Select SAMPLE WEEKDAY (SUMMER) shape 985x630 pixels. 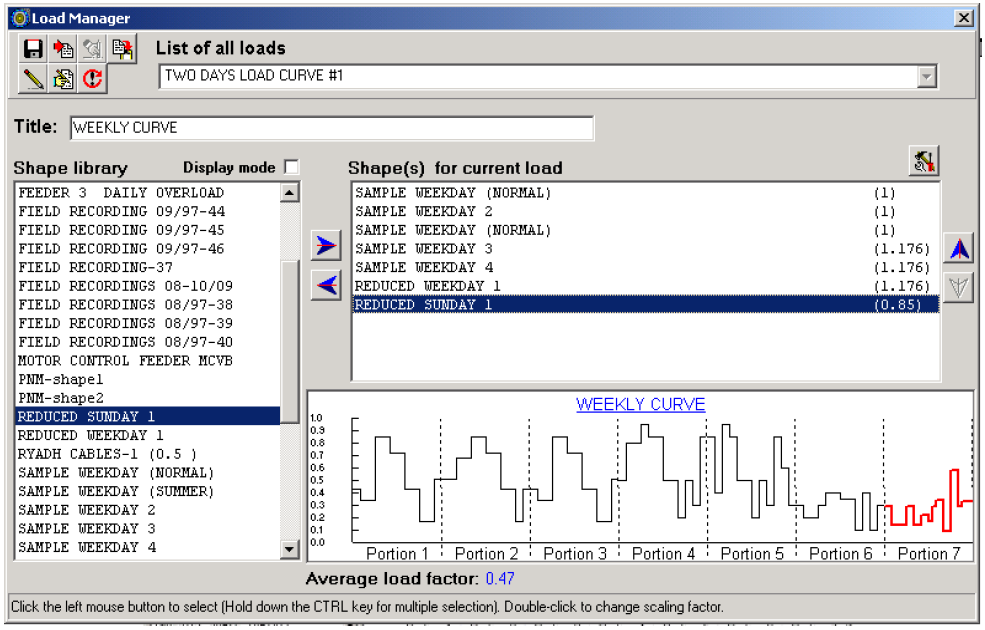click(x=148, y=491)
